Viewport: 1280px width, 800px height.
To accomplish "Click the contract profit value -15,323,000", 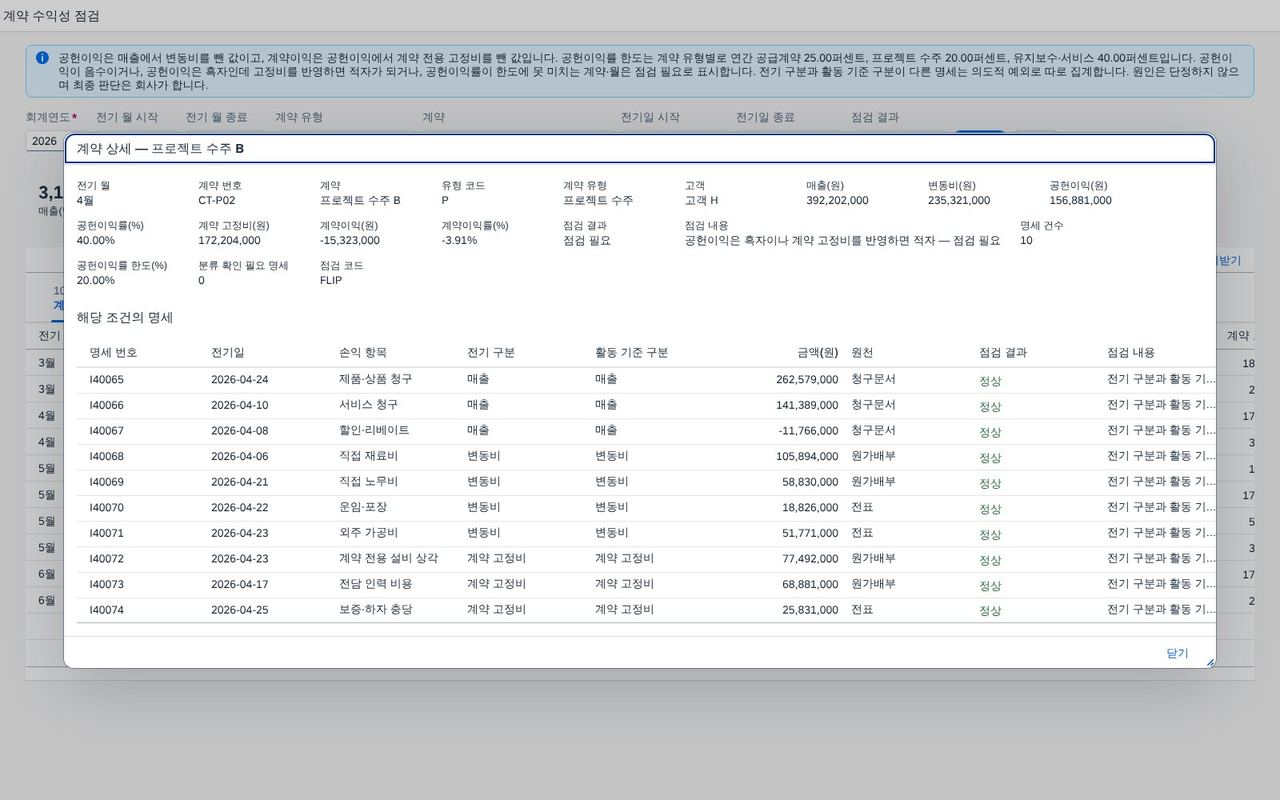I will [x=350, y=240].
